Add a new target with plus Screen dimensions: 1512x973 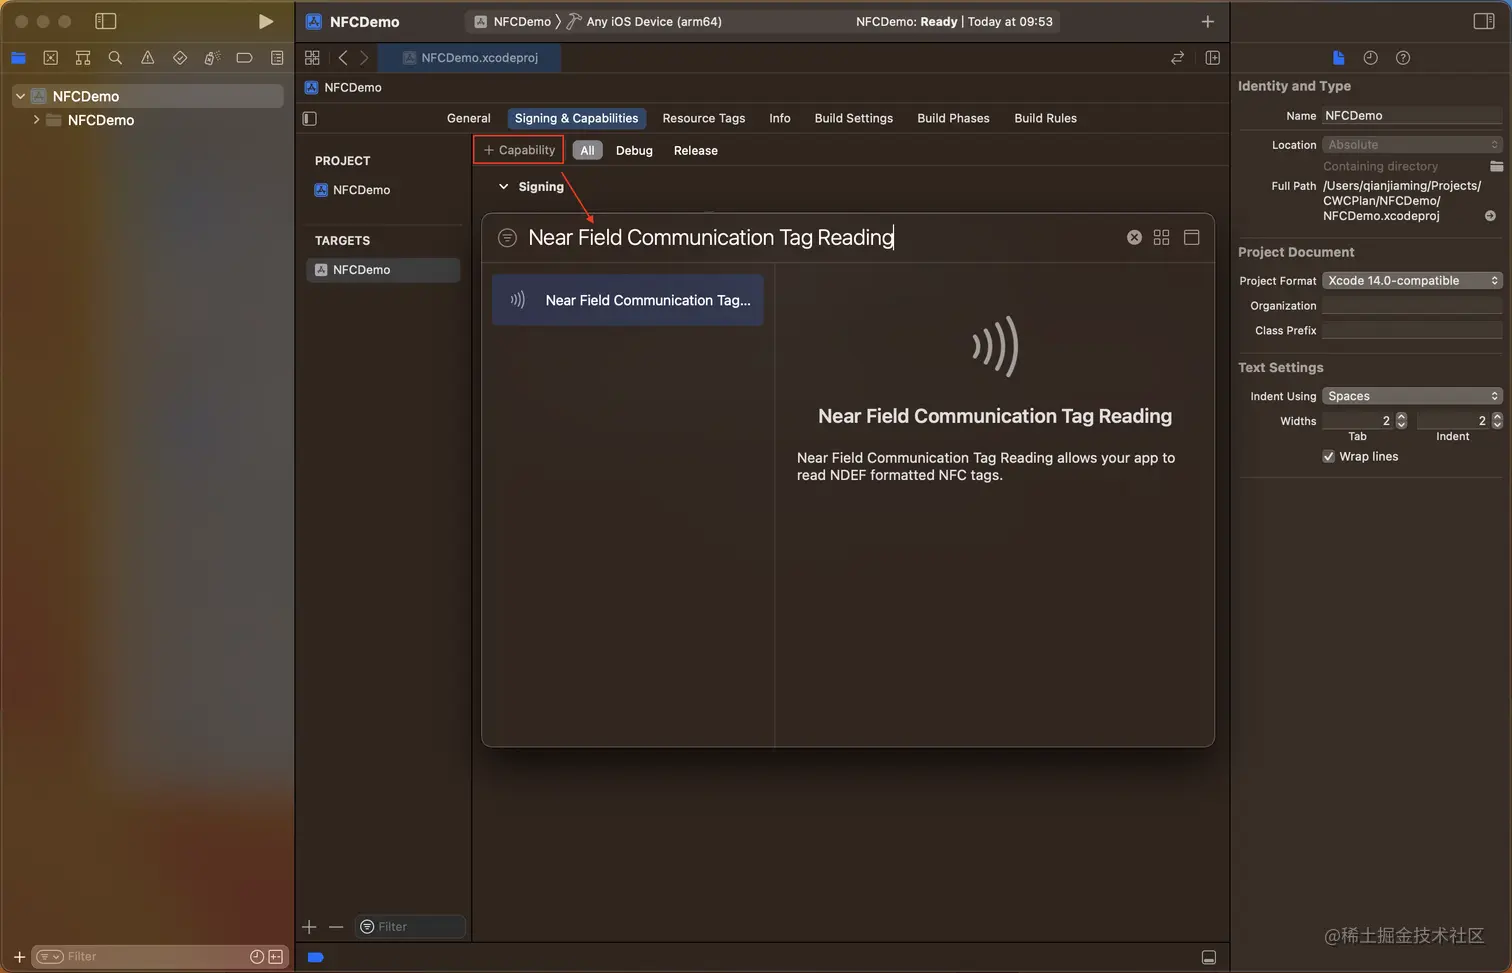tap(309, 927)
